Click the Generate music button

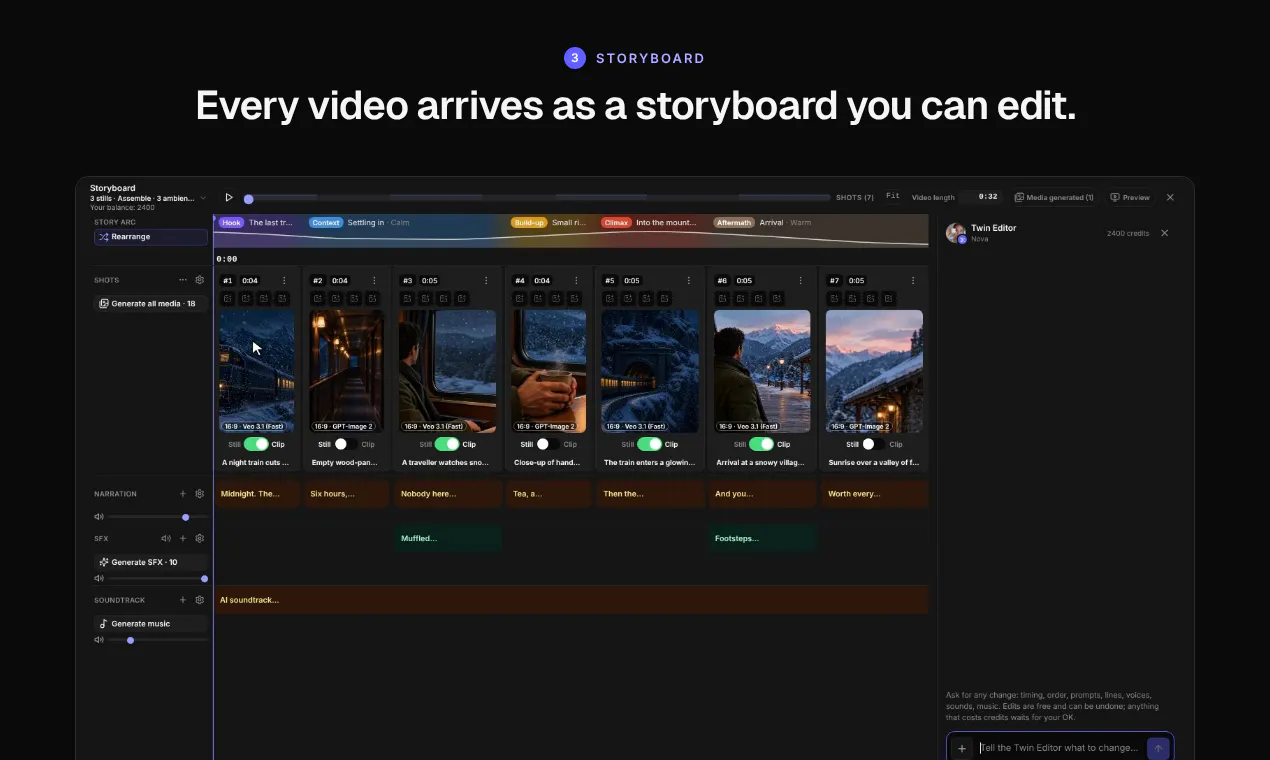[x=151, y=624]
